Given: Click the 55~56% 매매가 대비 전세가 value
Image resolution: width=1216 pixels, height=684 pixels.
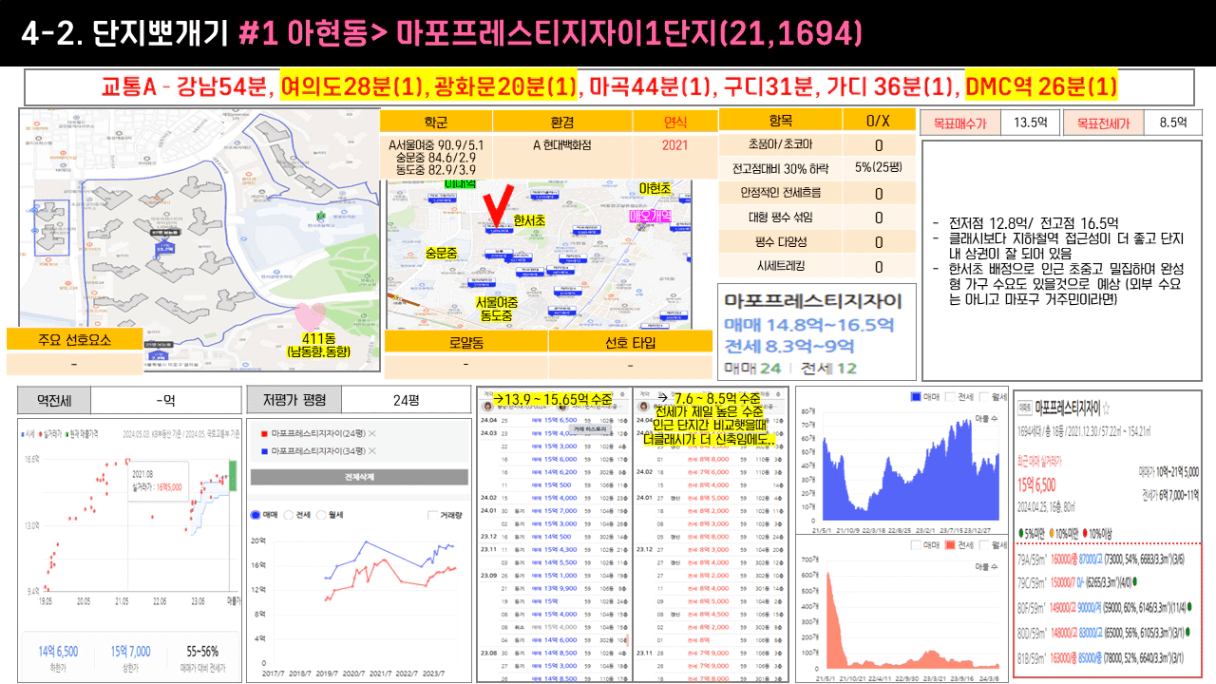Looking at the screenshot, I should coord(204,650).
